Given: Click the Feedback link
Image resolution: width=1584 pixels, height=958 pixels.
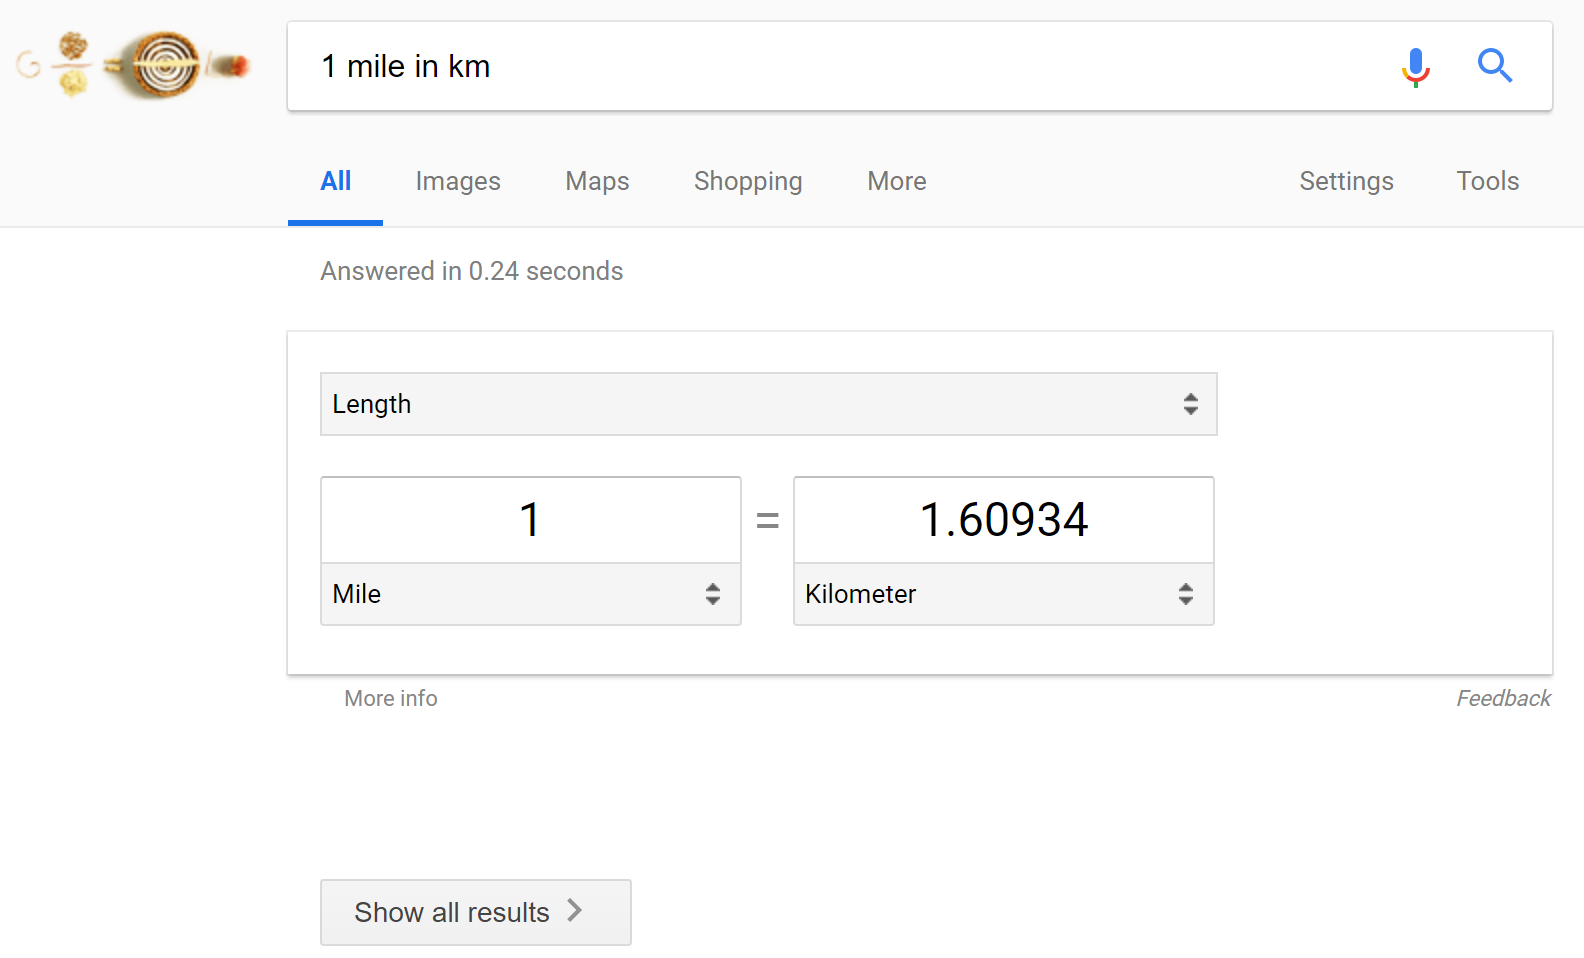Looking at the screenshot, I should point(1503,698).
